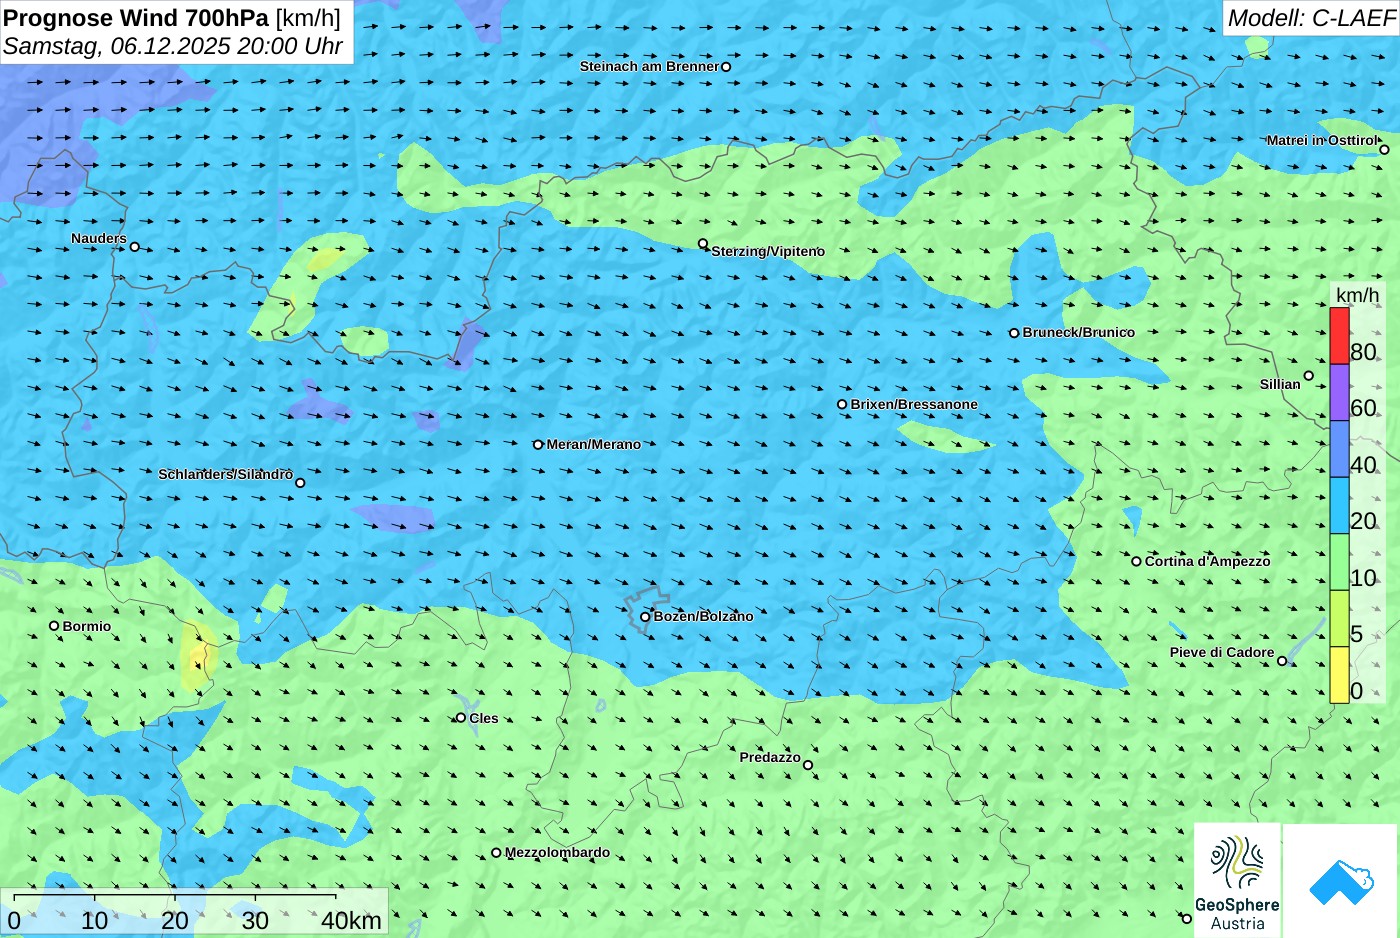Click the cyan 20 km/h legend swatch
Screen dimensions: 1400x938
(1339, 505)
